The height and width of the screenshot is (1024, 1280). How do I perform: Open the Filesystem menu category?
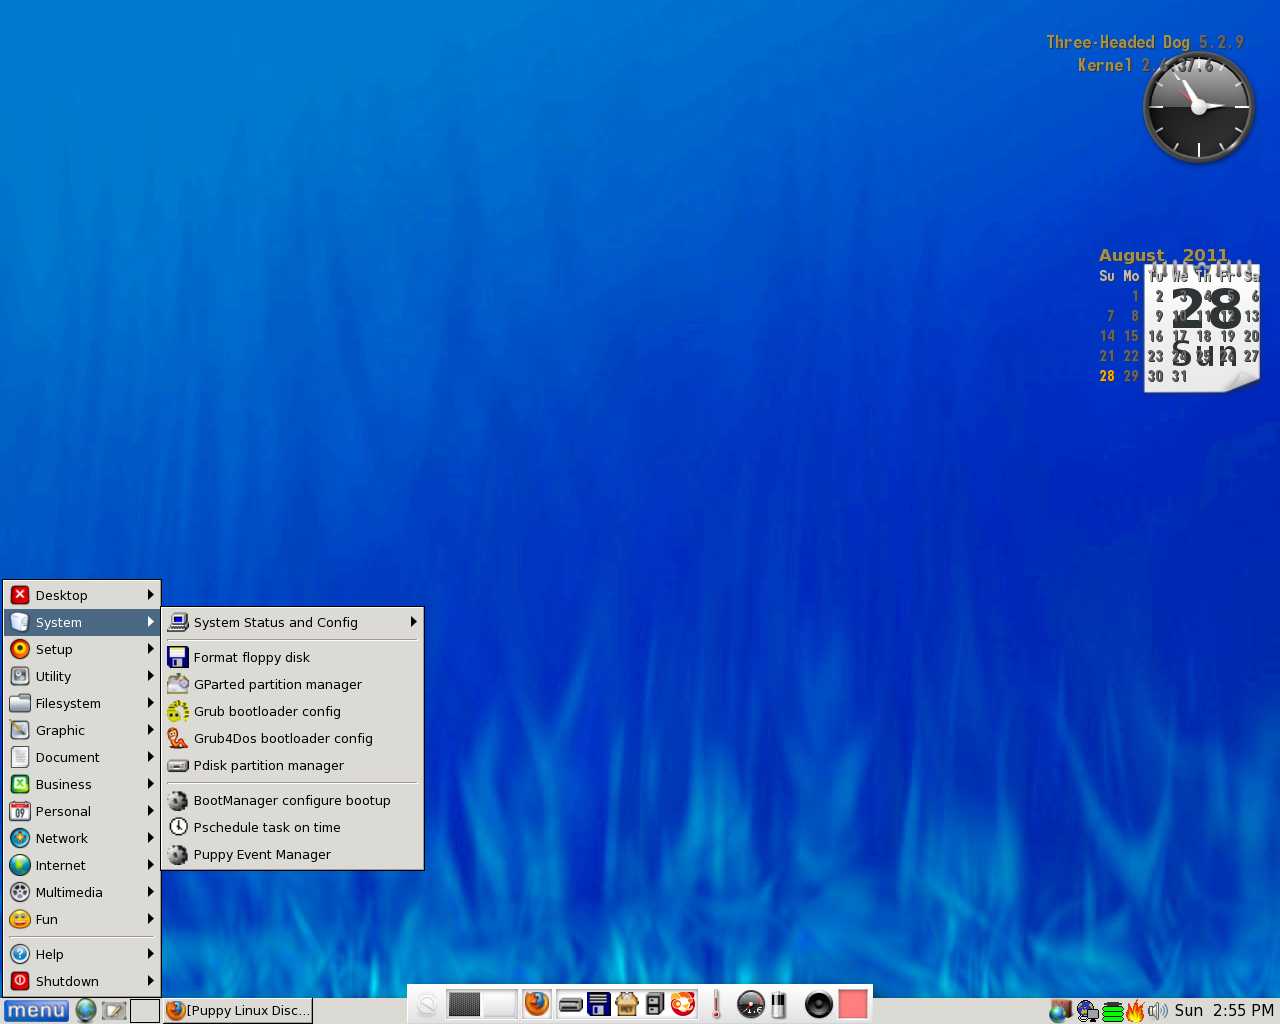(x=82, y=703)
